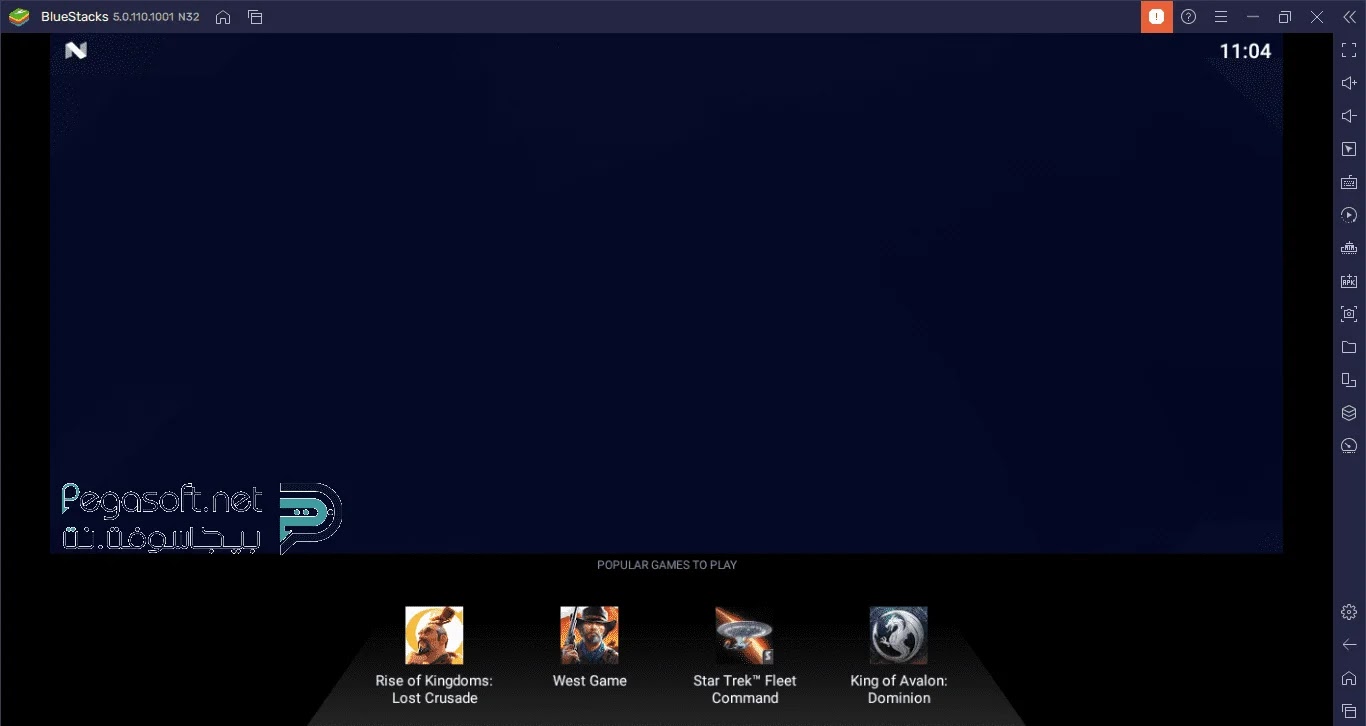Open the multi-instance window icon in title bar
1366x726 pixels.
point(255,17)
